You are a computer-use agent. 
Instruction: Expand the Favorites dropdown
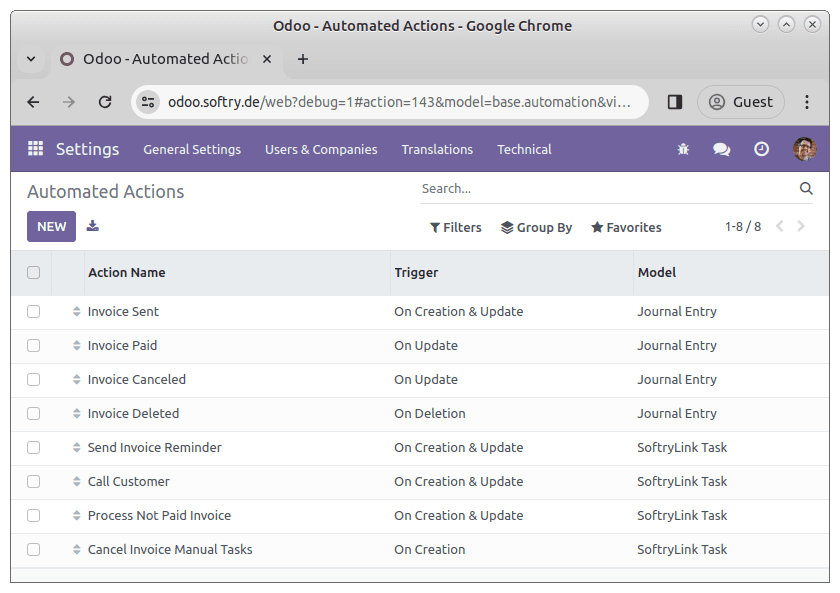pos(626,227)
